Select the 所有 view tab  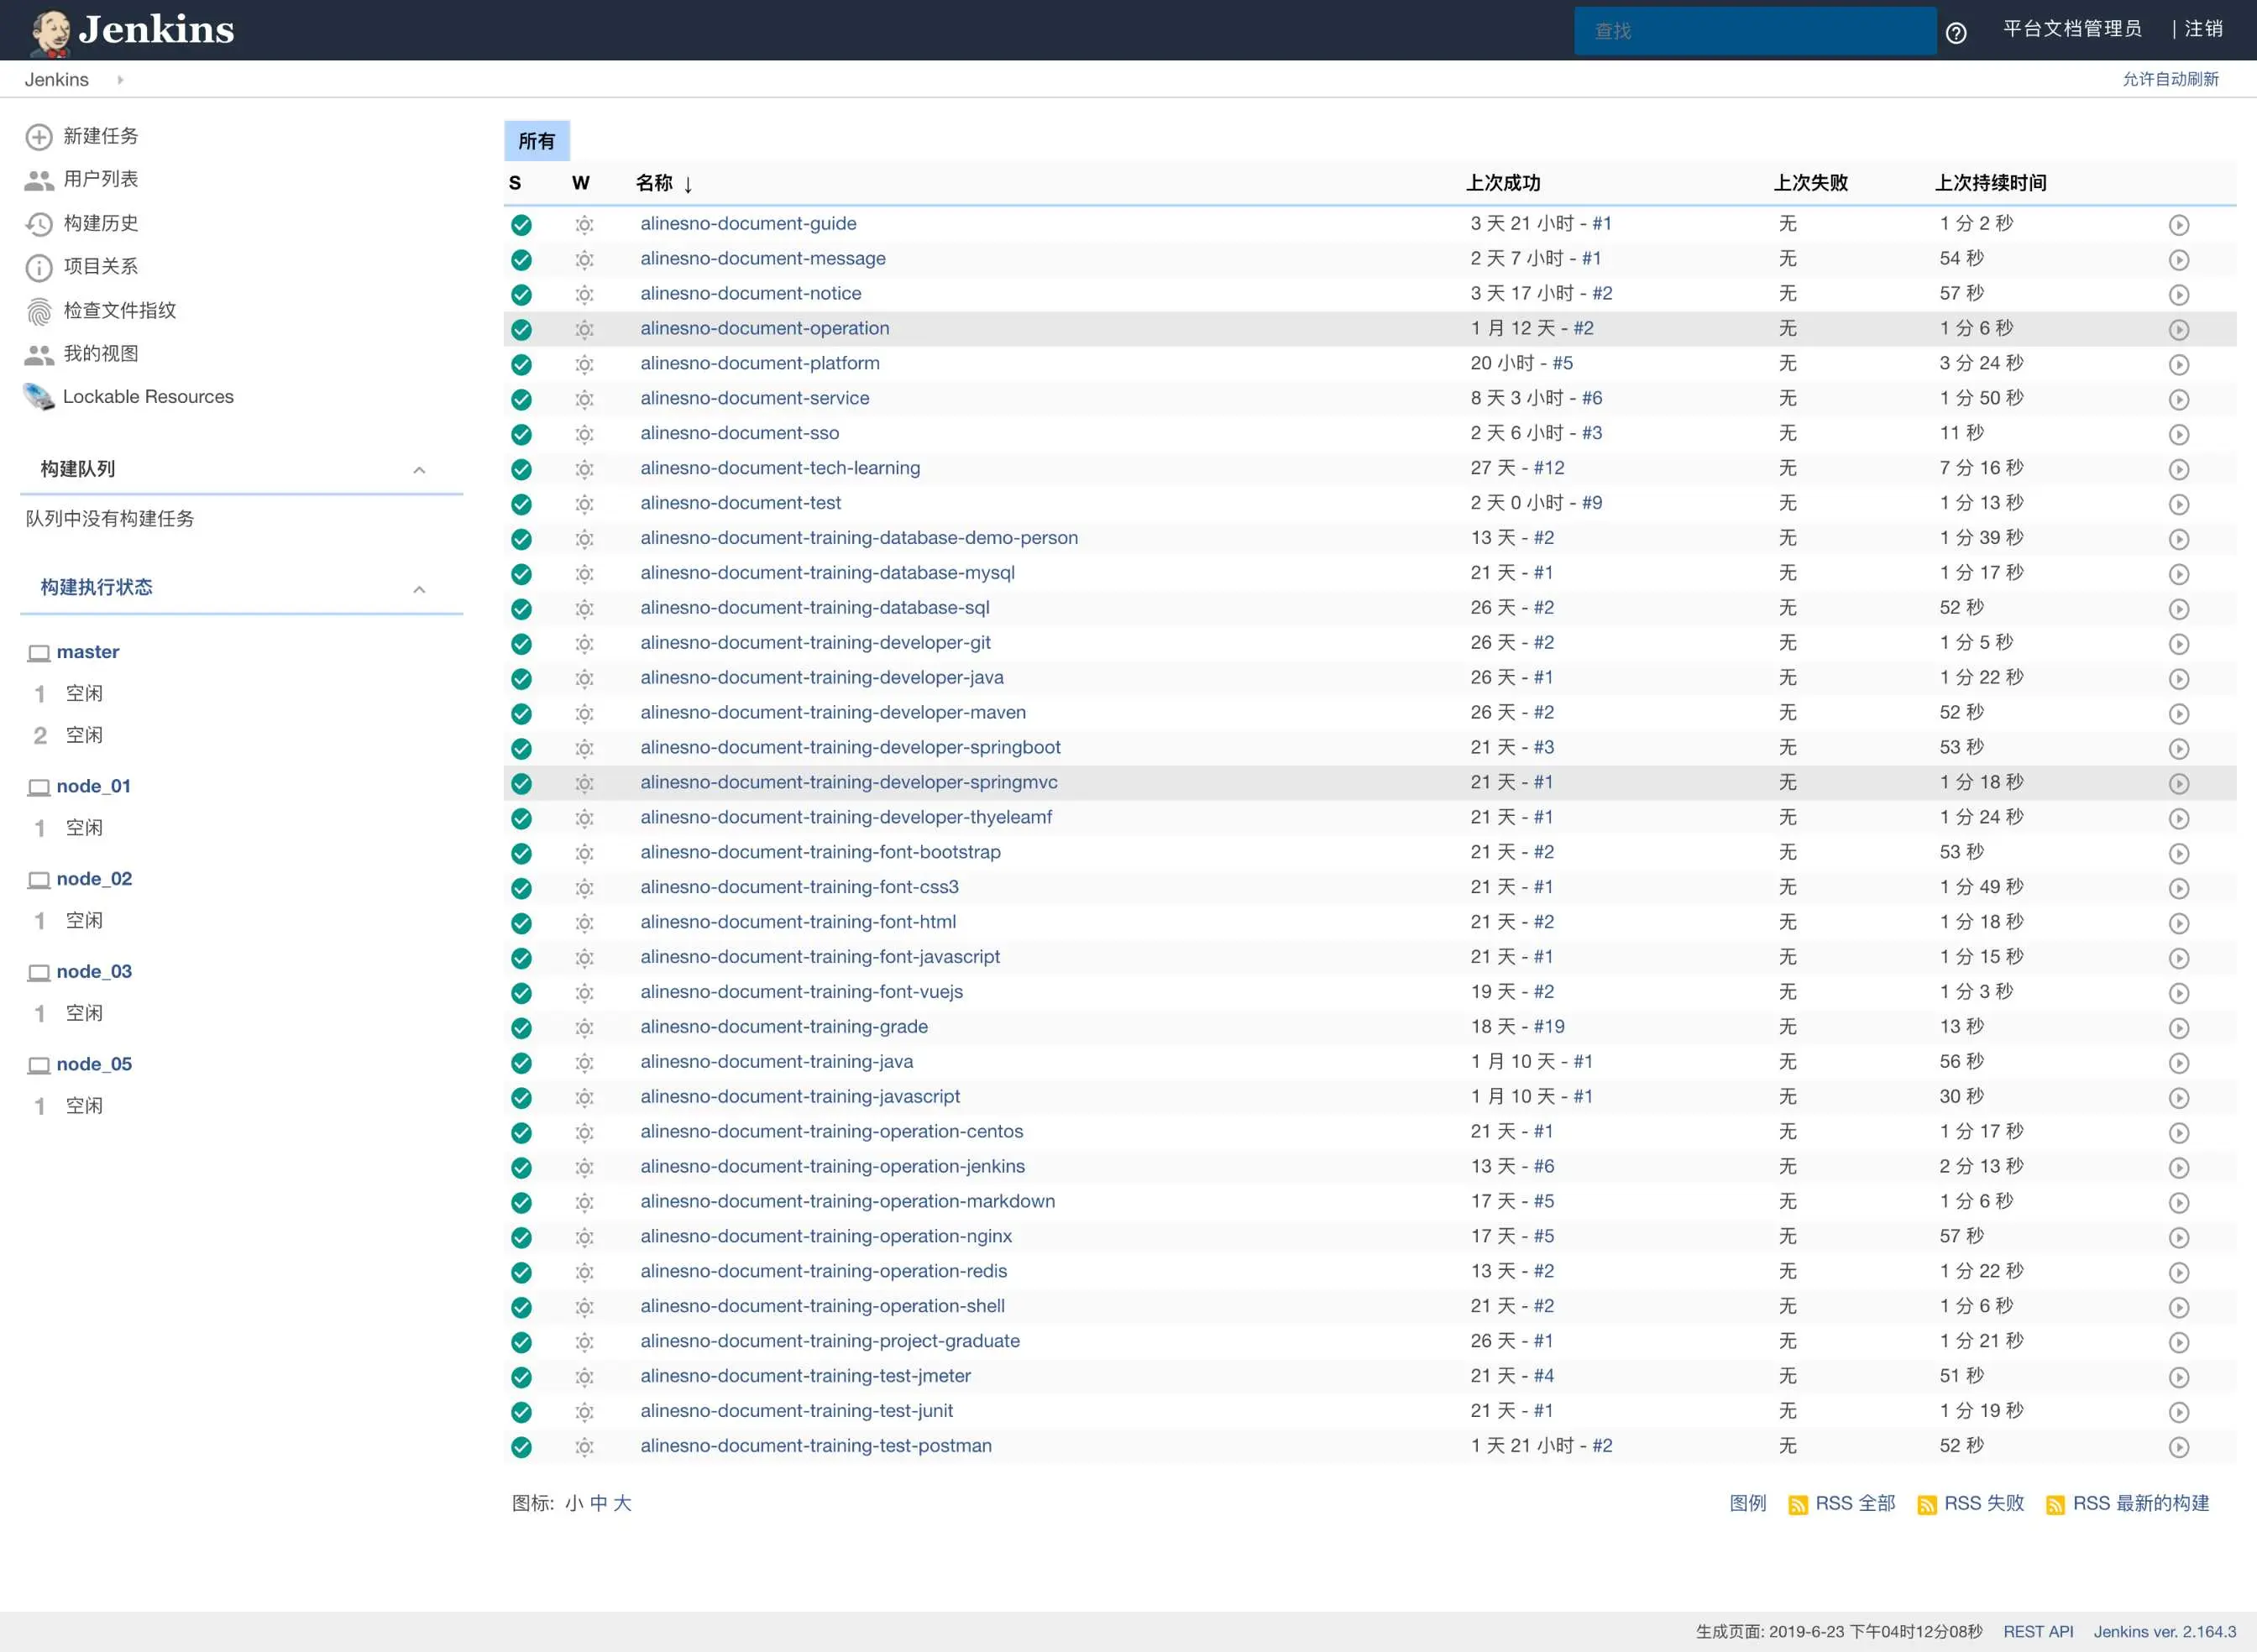tap(537, 141)
